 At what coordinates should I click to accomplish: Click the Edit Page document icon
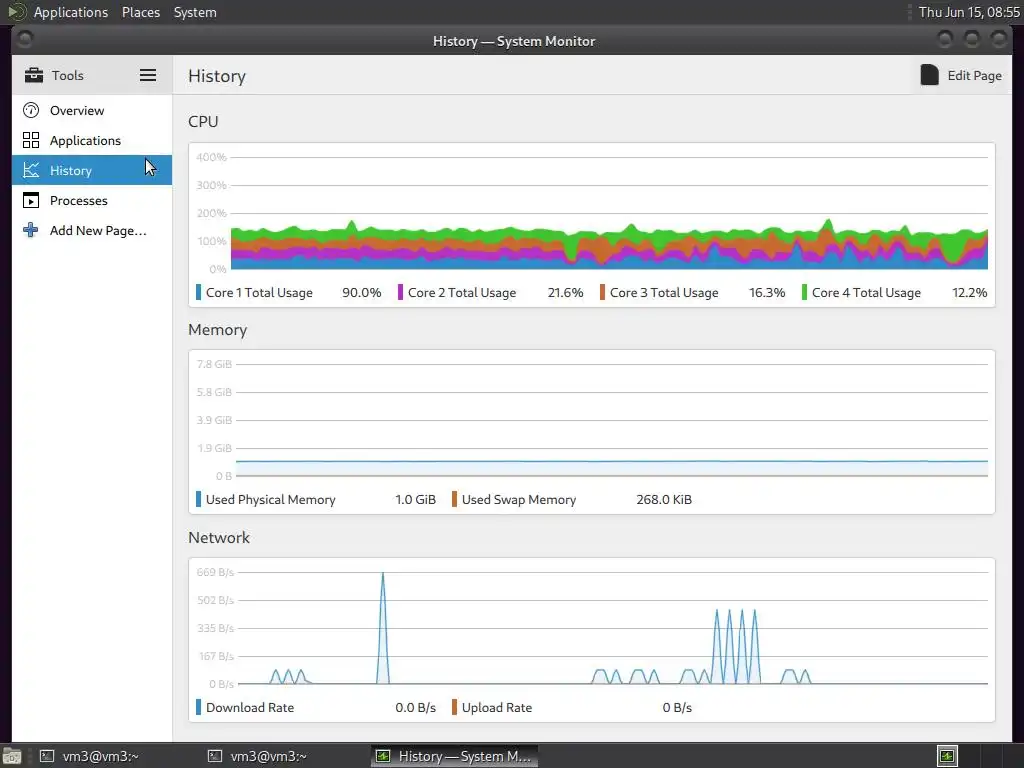click(x=929, y=75)
